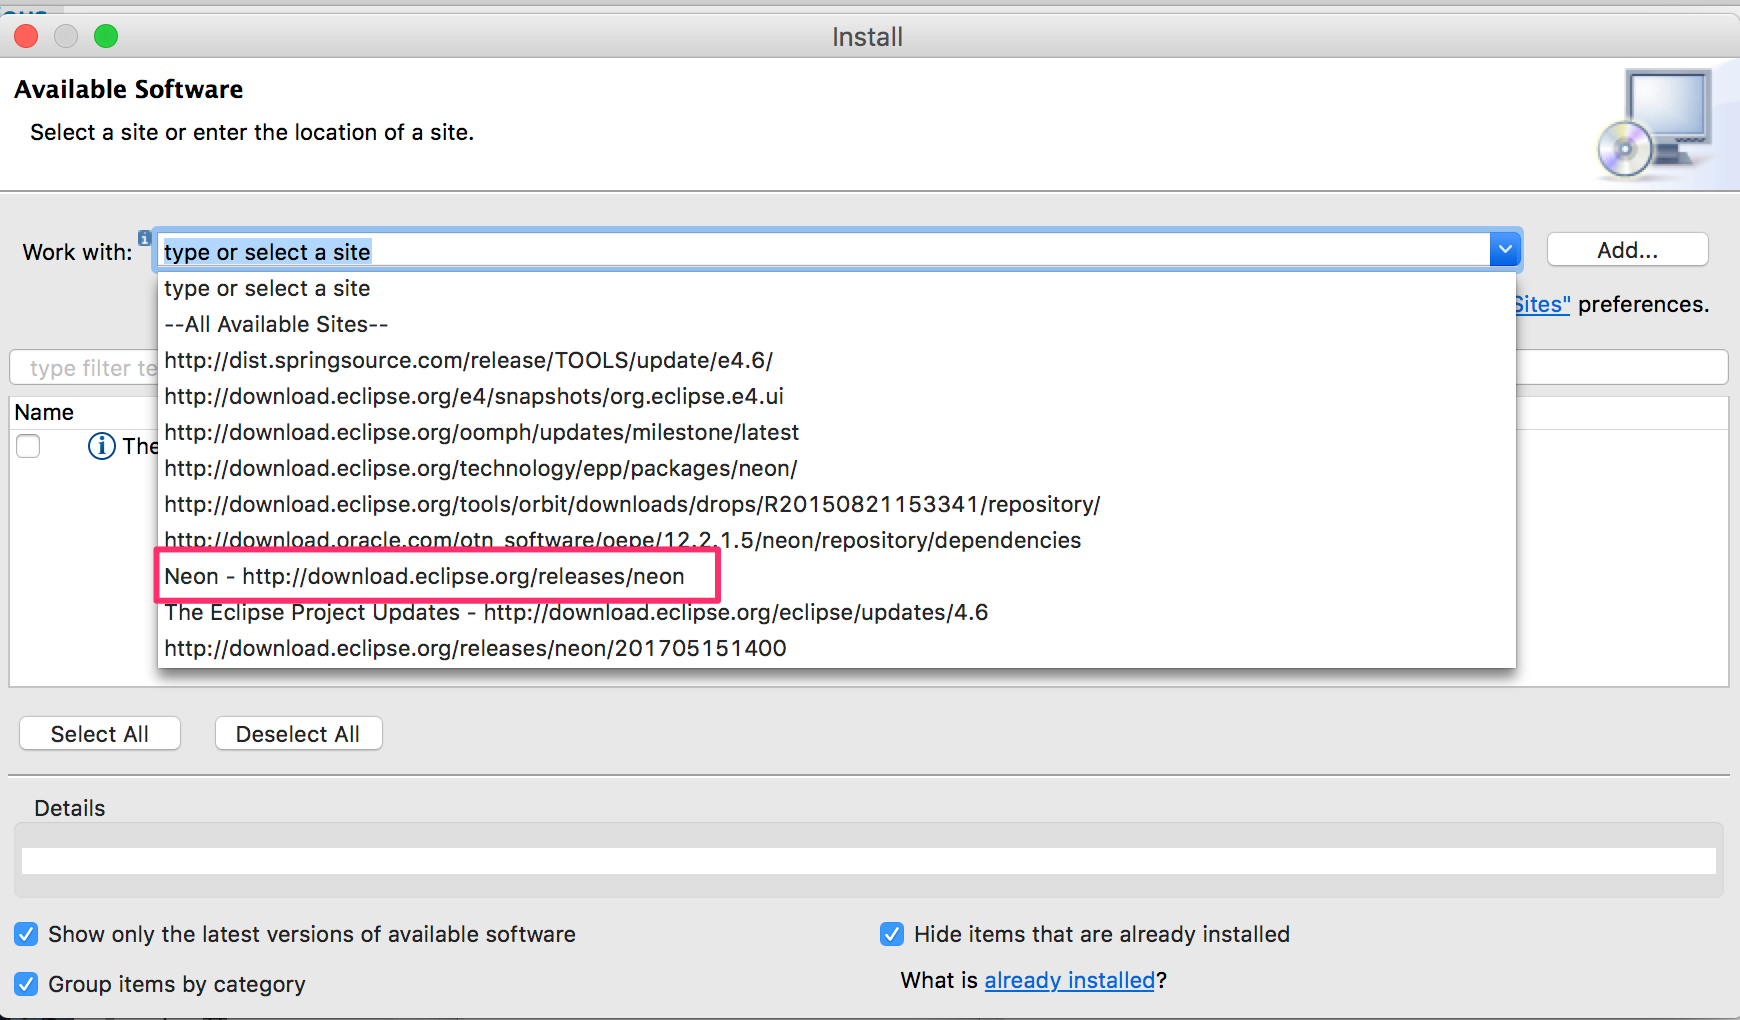Click the info decoration icon beside Work with
The width and height of the screenshot is (1740, 1020).
click(x=145, y=238)
